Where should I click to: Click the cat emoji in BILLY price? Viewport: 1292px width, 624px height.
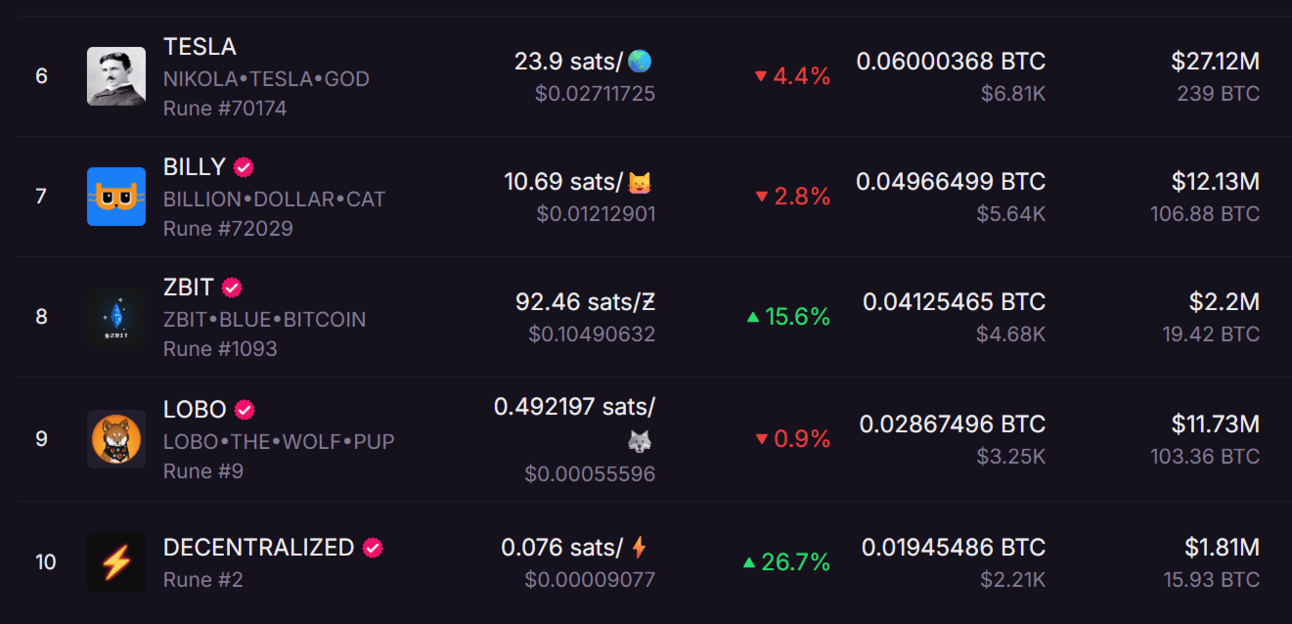point(640,183)
